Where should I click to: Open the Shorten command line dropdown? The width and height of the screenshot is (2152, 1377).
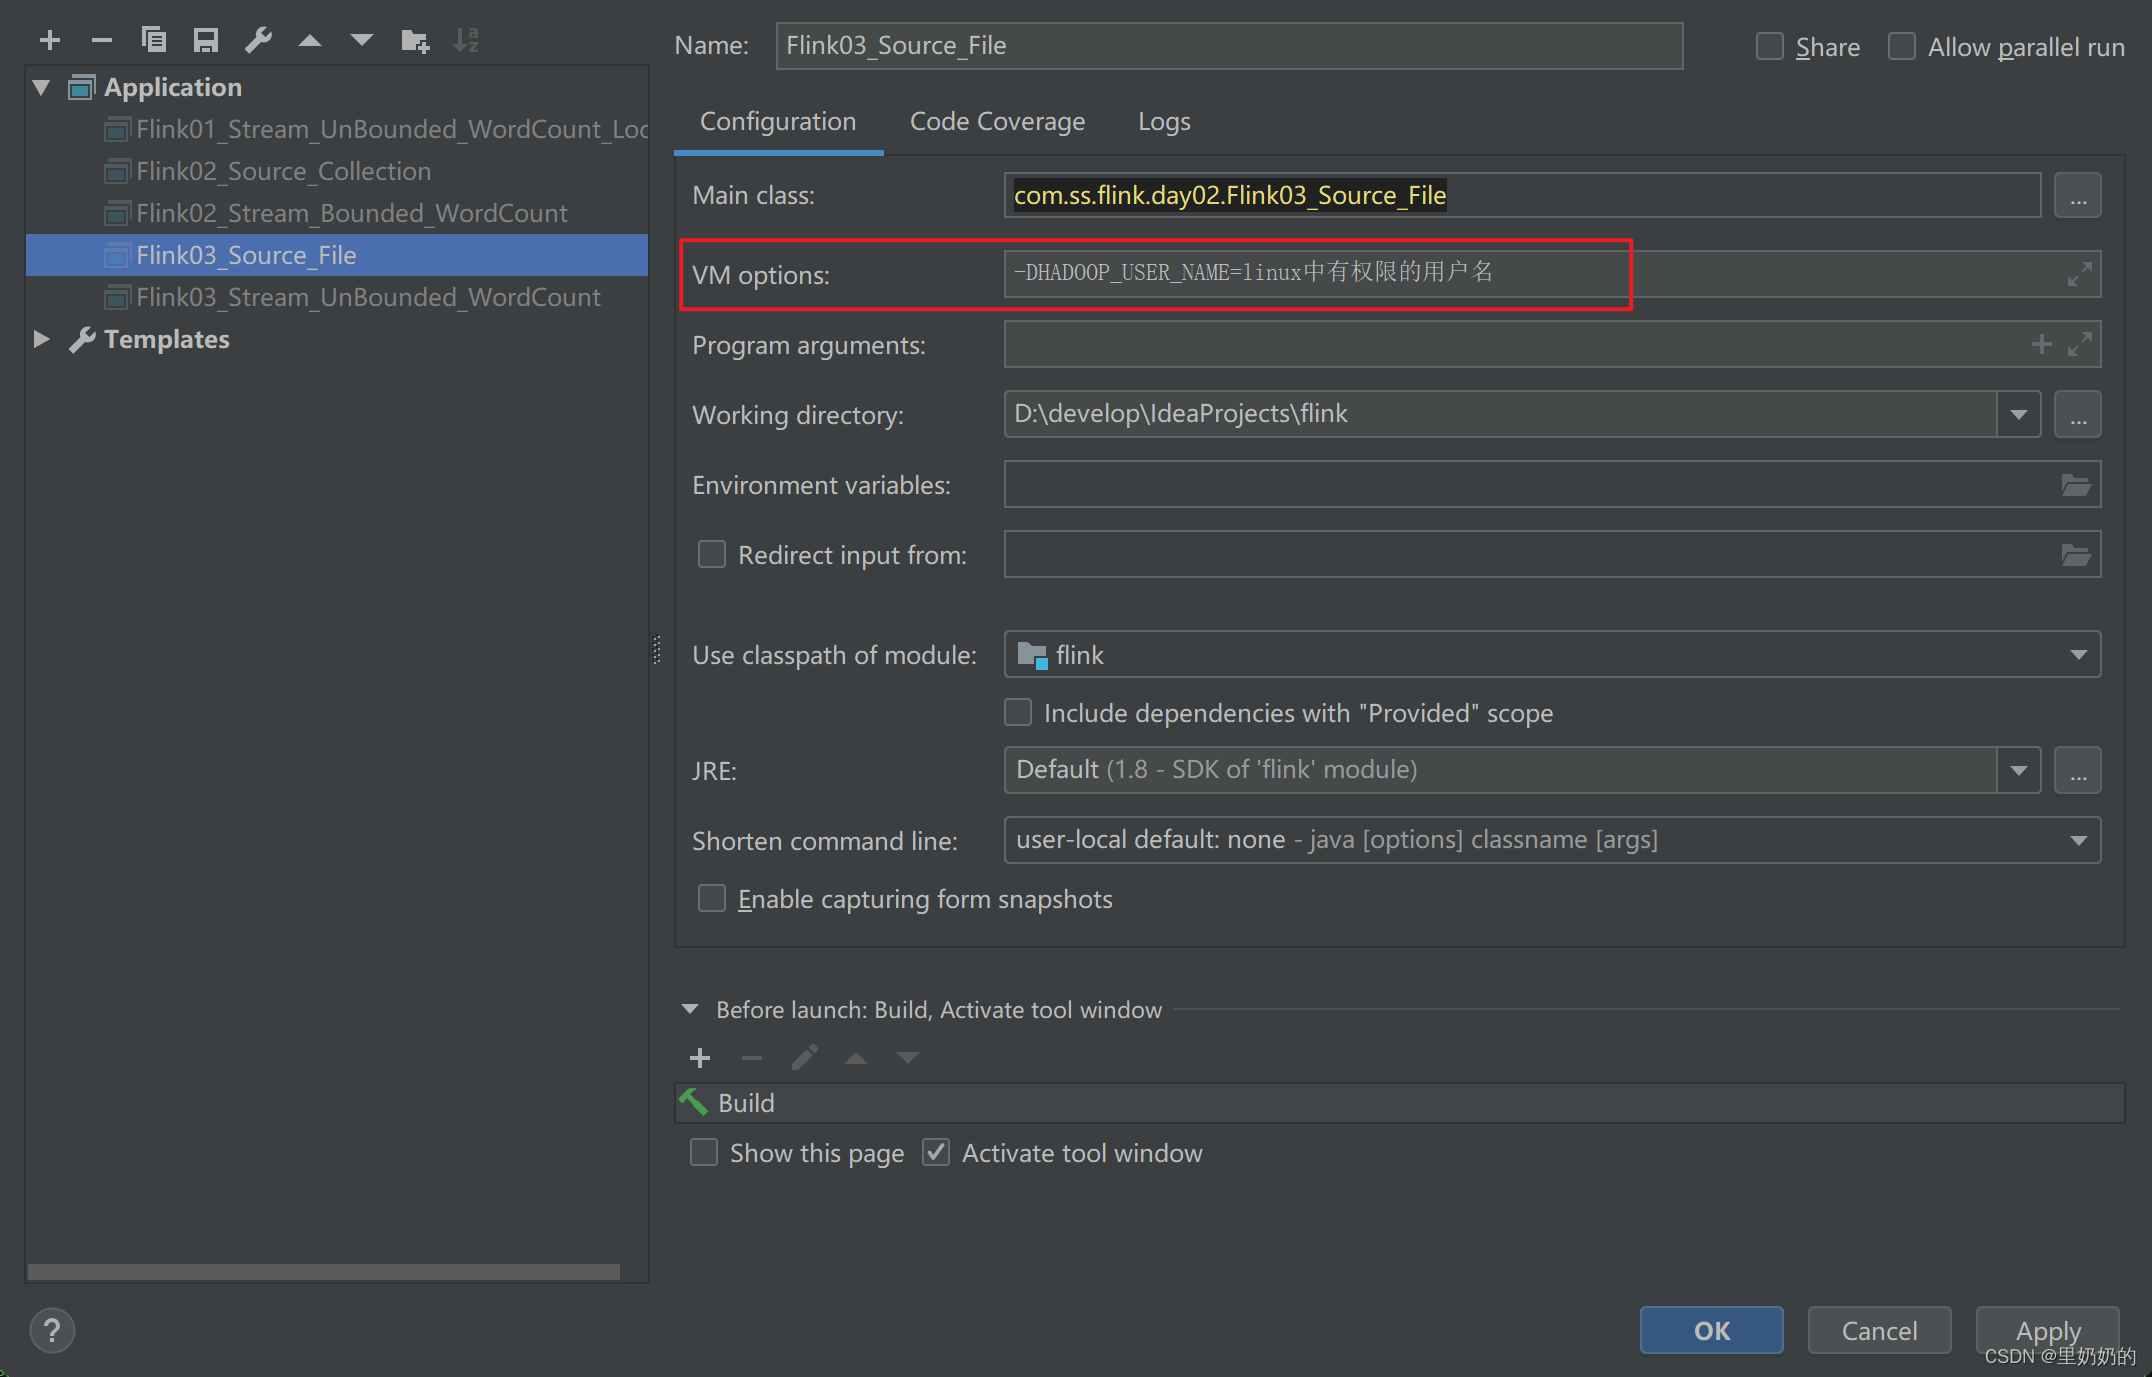pyautogui.click(x=2078, y=840)
